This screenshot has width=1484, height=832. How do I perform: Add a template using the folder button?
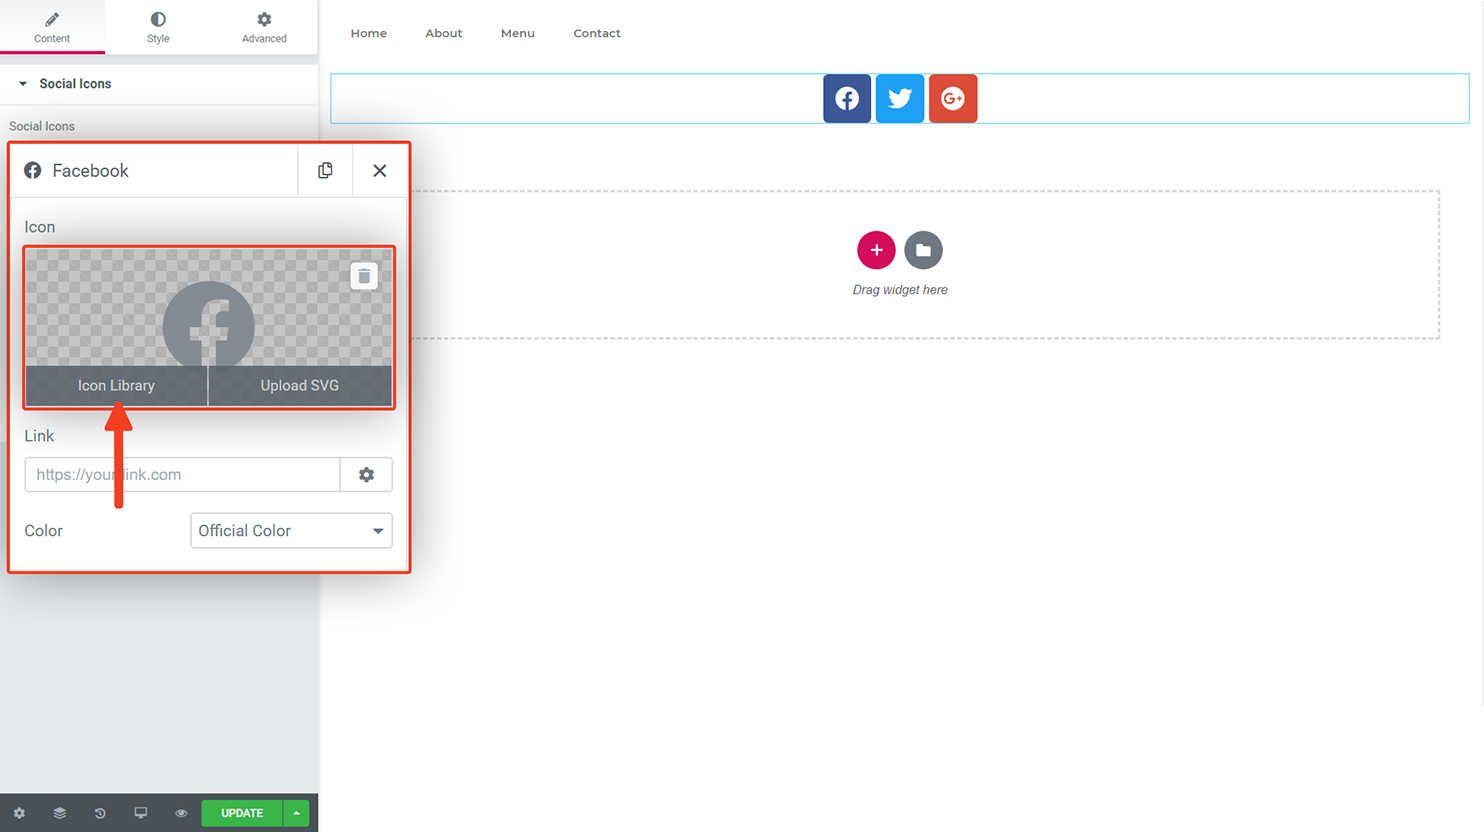(x=923, y=250)
